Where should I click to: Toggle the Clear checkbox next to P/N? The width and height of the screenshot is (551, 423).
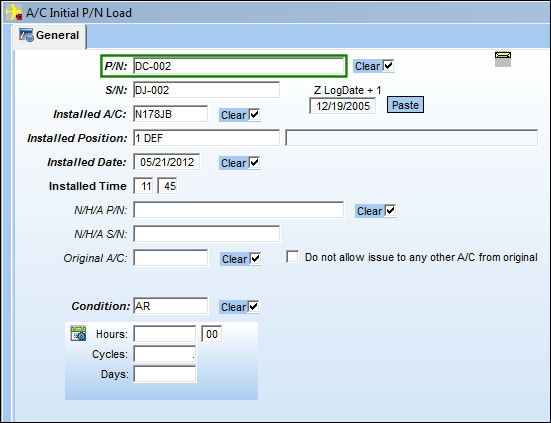388,66
